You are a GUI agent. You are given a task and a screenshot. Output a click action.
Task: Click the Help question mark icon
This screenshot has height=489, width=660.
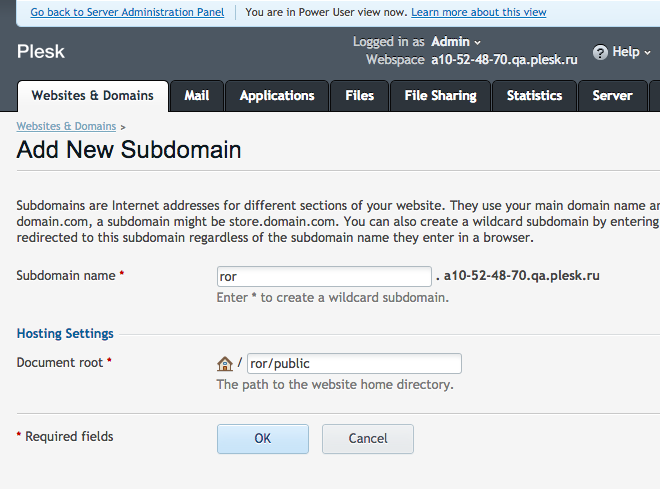[x=600, y=53]
